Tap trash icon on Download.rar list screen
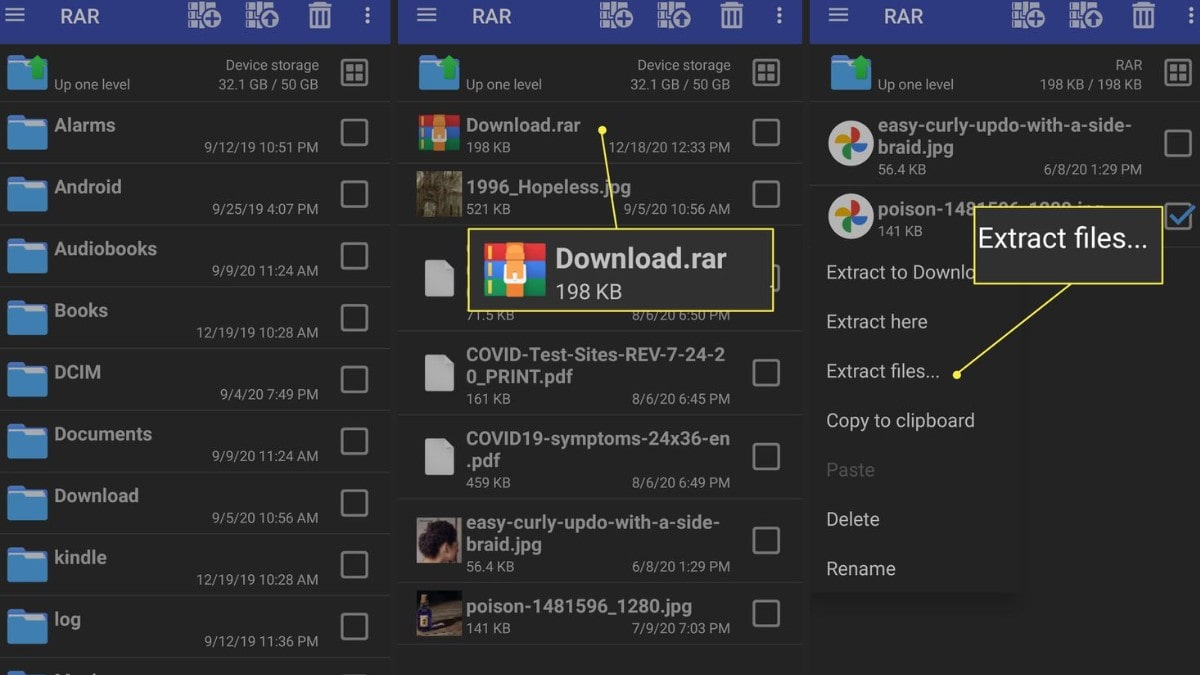The width and height of the screenshot is (1200, 675). (732, 16)
